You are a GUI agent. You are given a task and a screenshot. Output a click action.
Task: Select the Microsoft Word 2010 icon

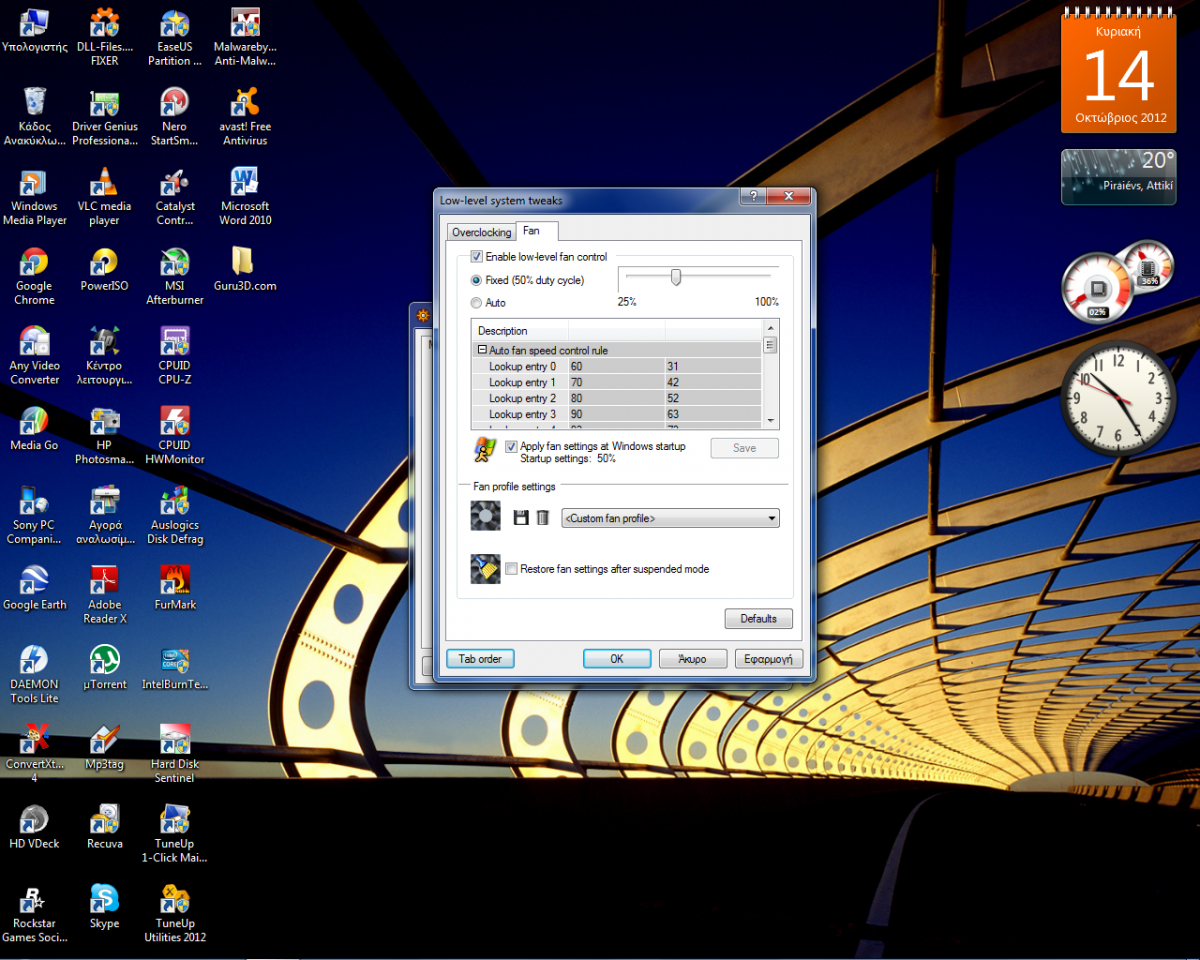(x=245, y=197)
